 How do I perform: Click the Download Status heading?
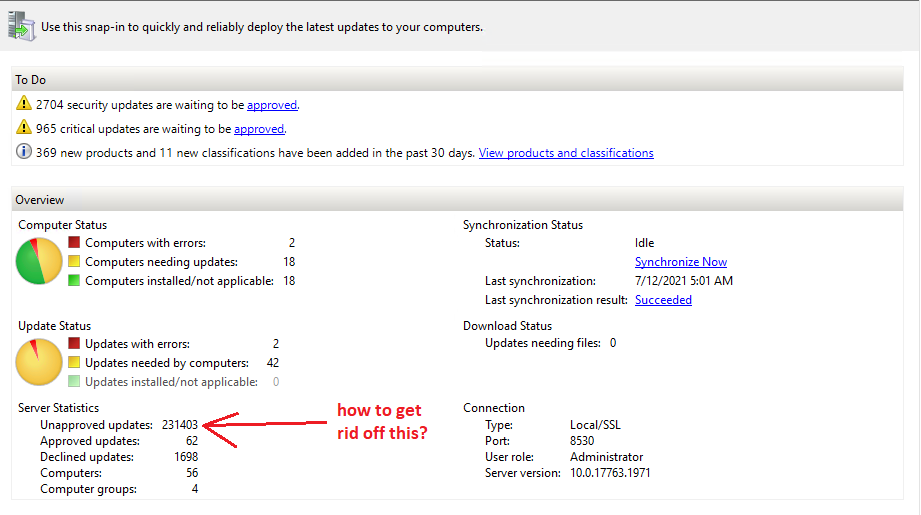pos(507,326)
